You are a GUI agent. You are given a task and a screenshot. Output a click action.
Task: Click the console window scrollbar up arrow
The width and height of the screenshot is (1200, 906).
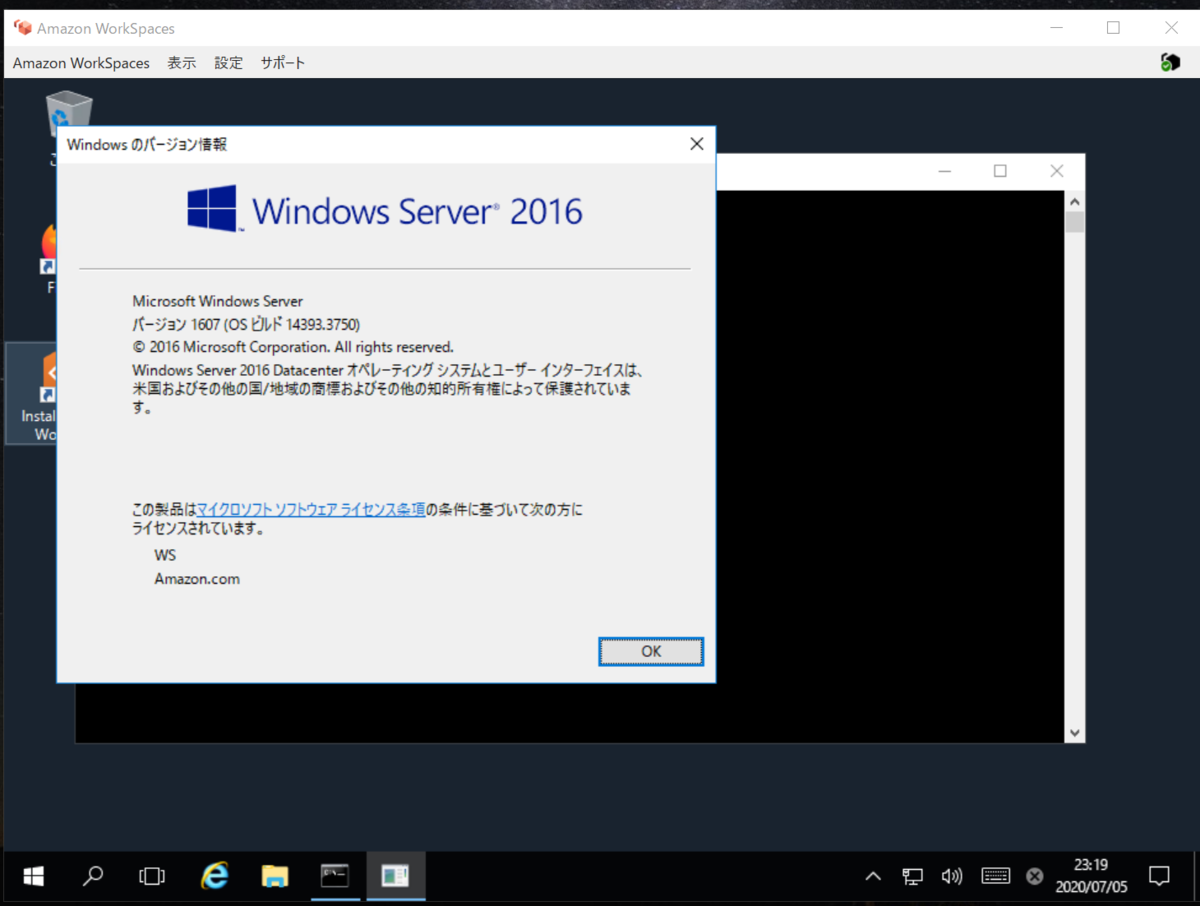pos(1075,201)
